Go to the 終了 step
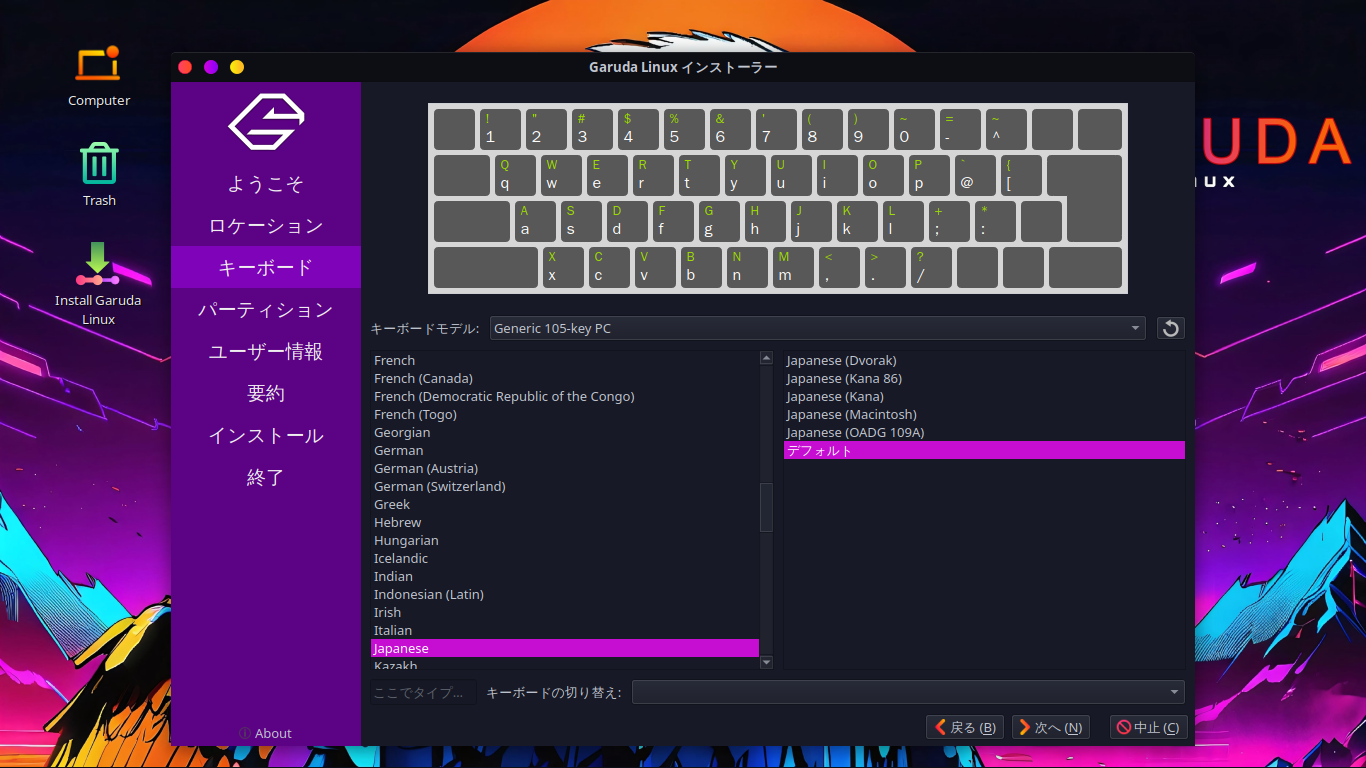The width and height of the screenshot is (1366, 768). 266,478
